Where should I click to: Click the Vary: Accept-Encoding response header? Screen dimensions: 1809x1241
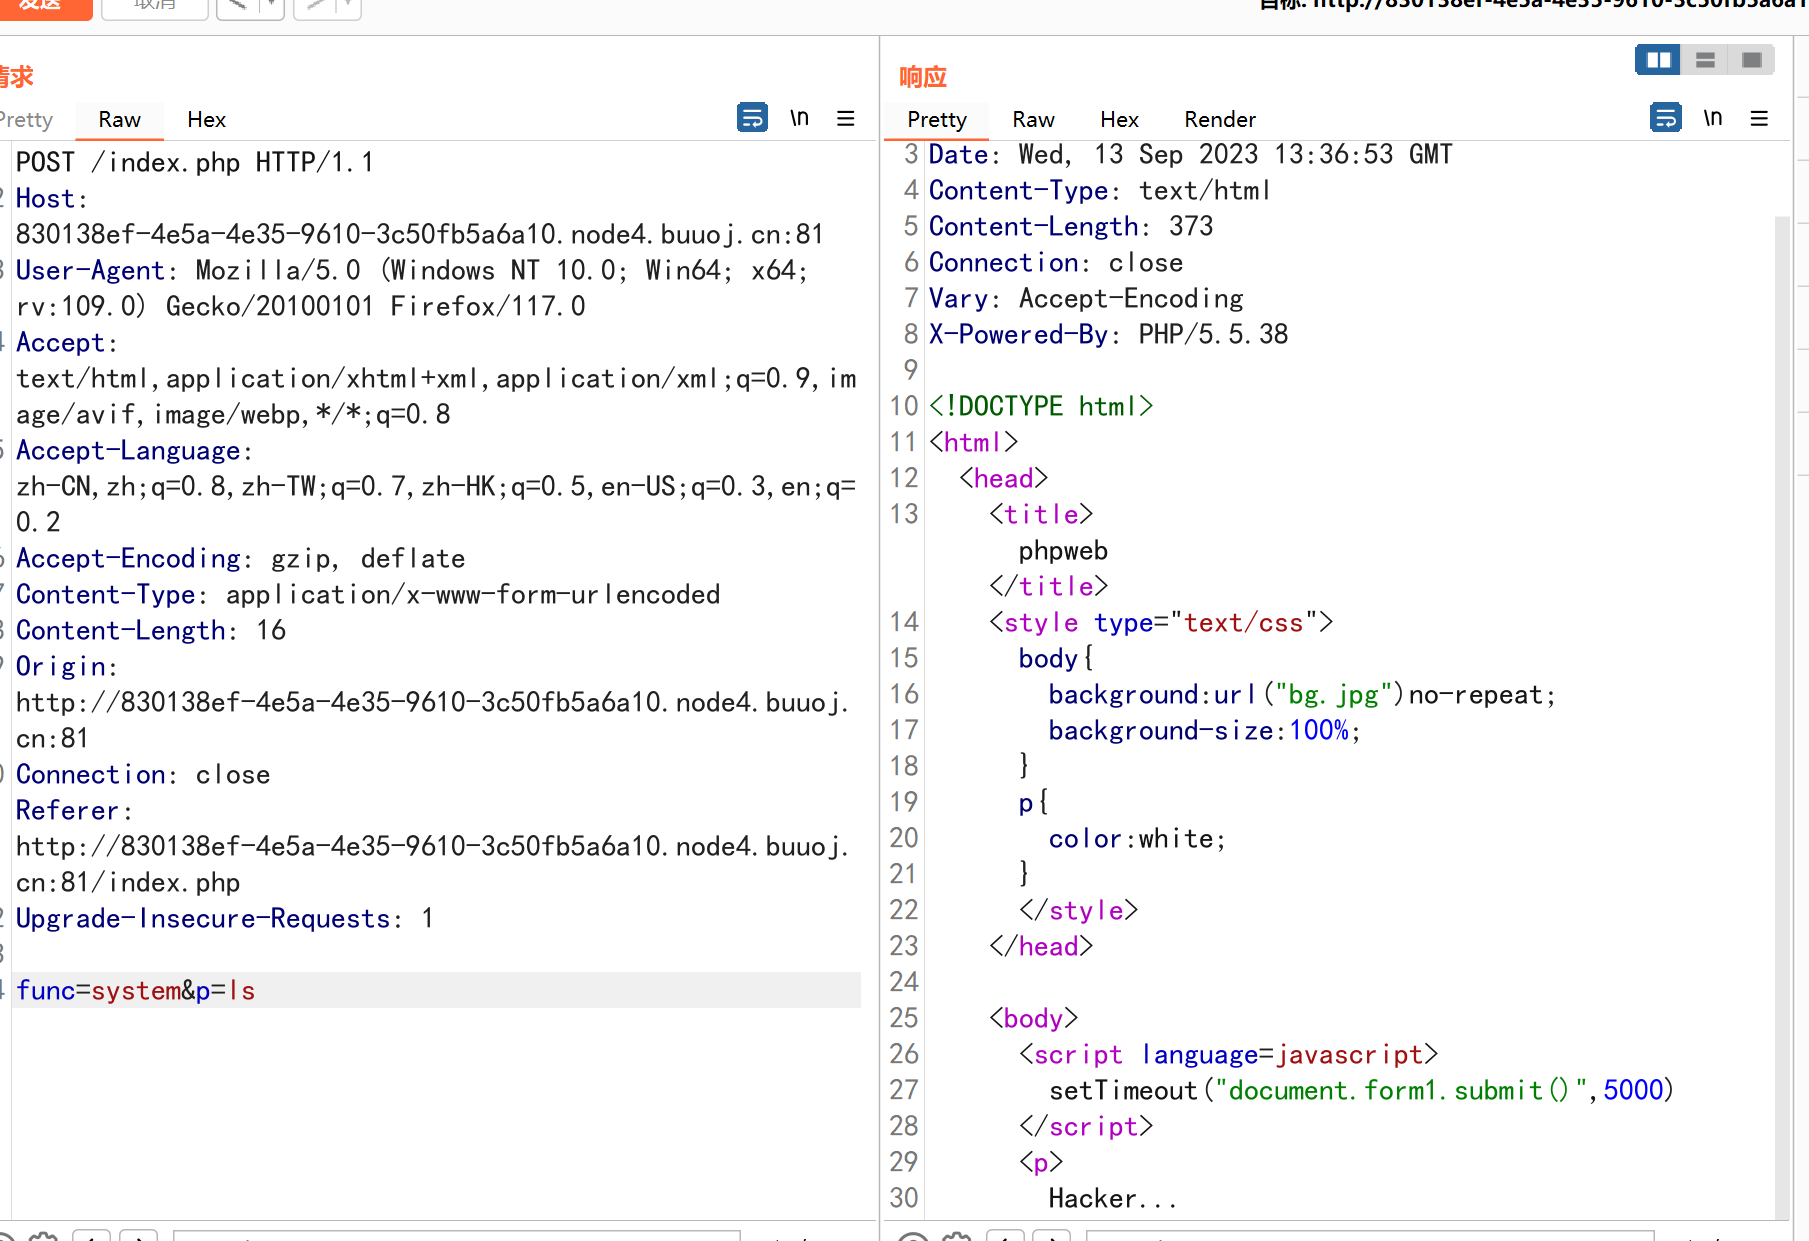[1086, 299]
